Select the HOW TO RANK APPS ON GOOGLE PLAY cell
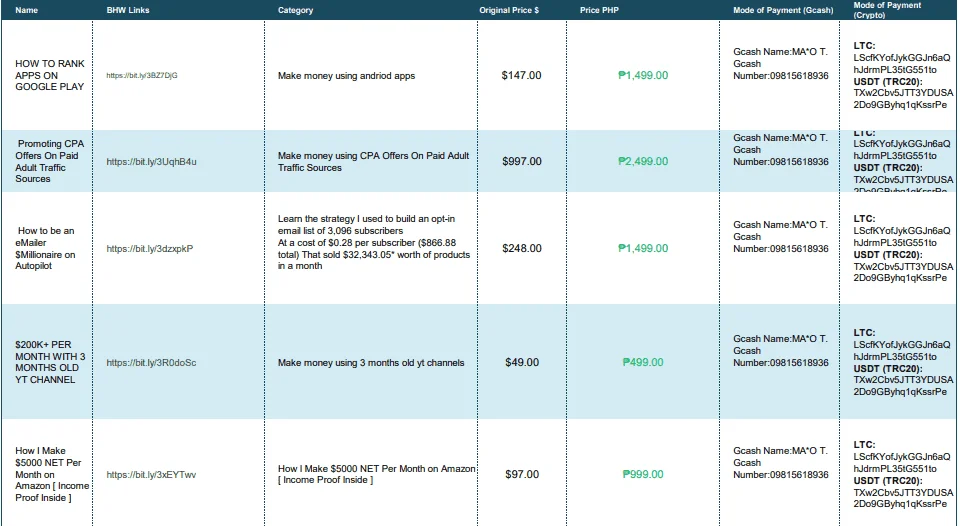Screen dimensions: 960x526 [x=50, y=75]
